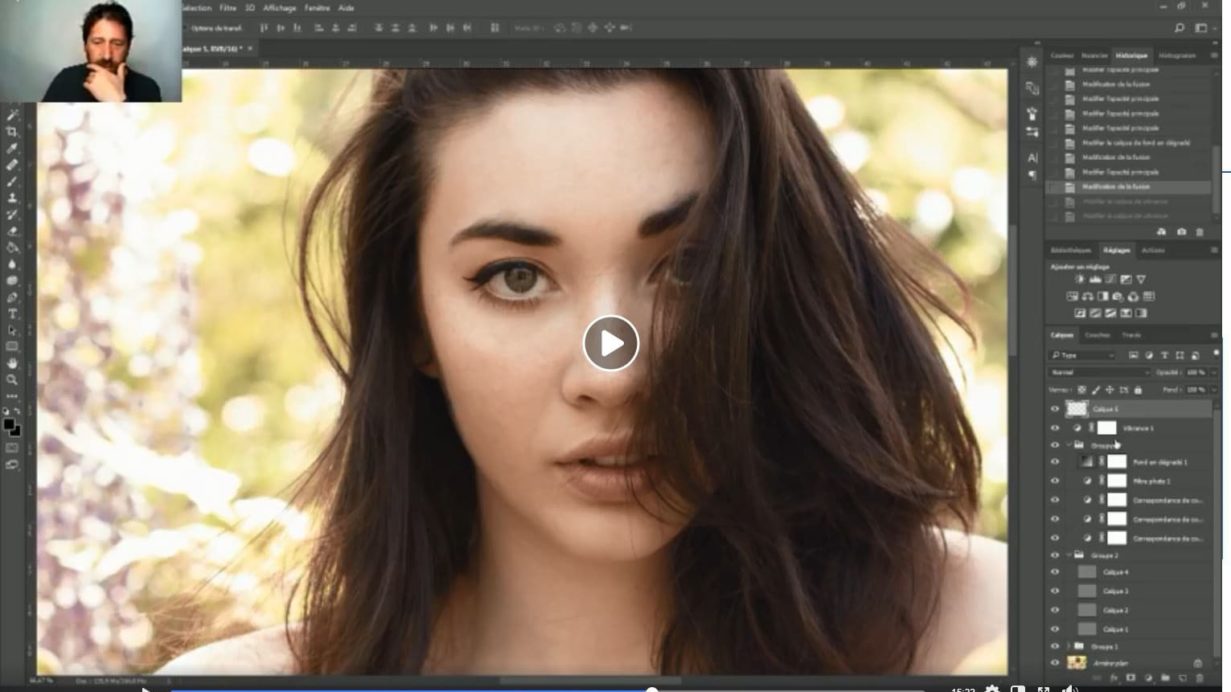This screenshot has width=1231, height=692.
Task: Expand the Groupe 1 layer group
Action: click(x=1068, y=647)
